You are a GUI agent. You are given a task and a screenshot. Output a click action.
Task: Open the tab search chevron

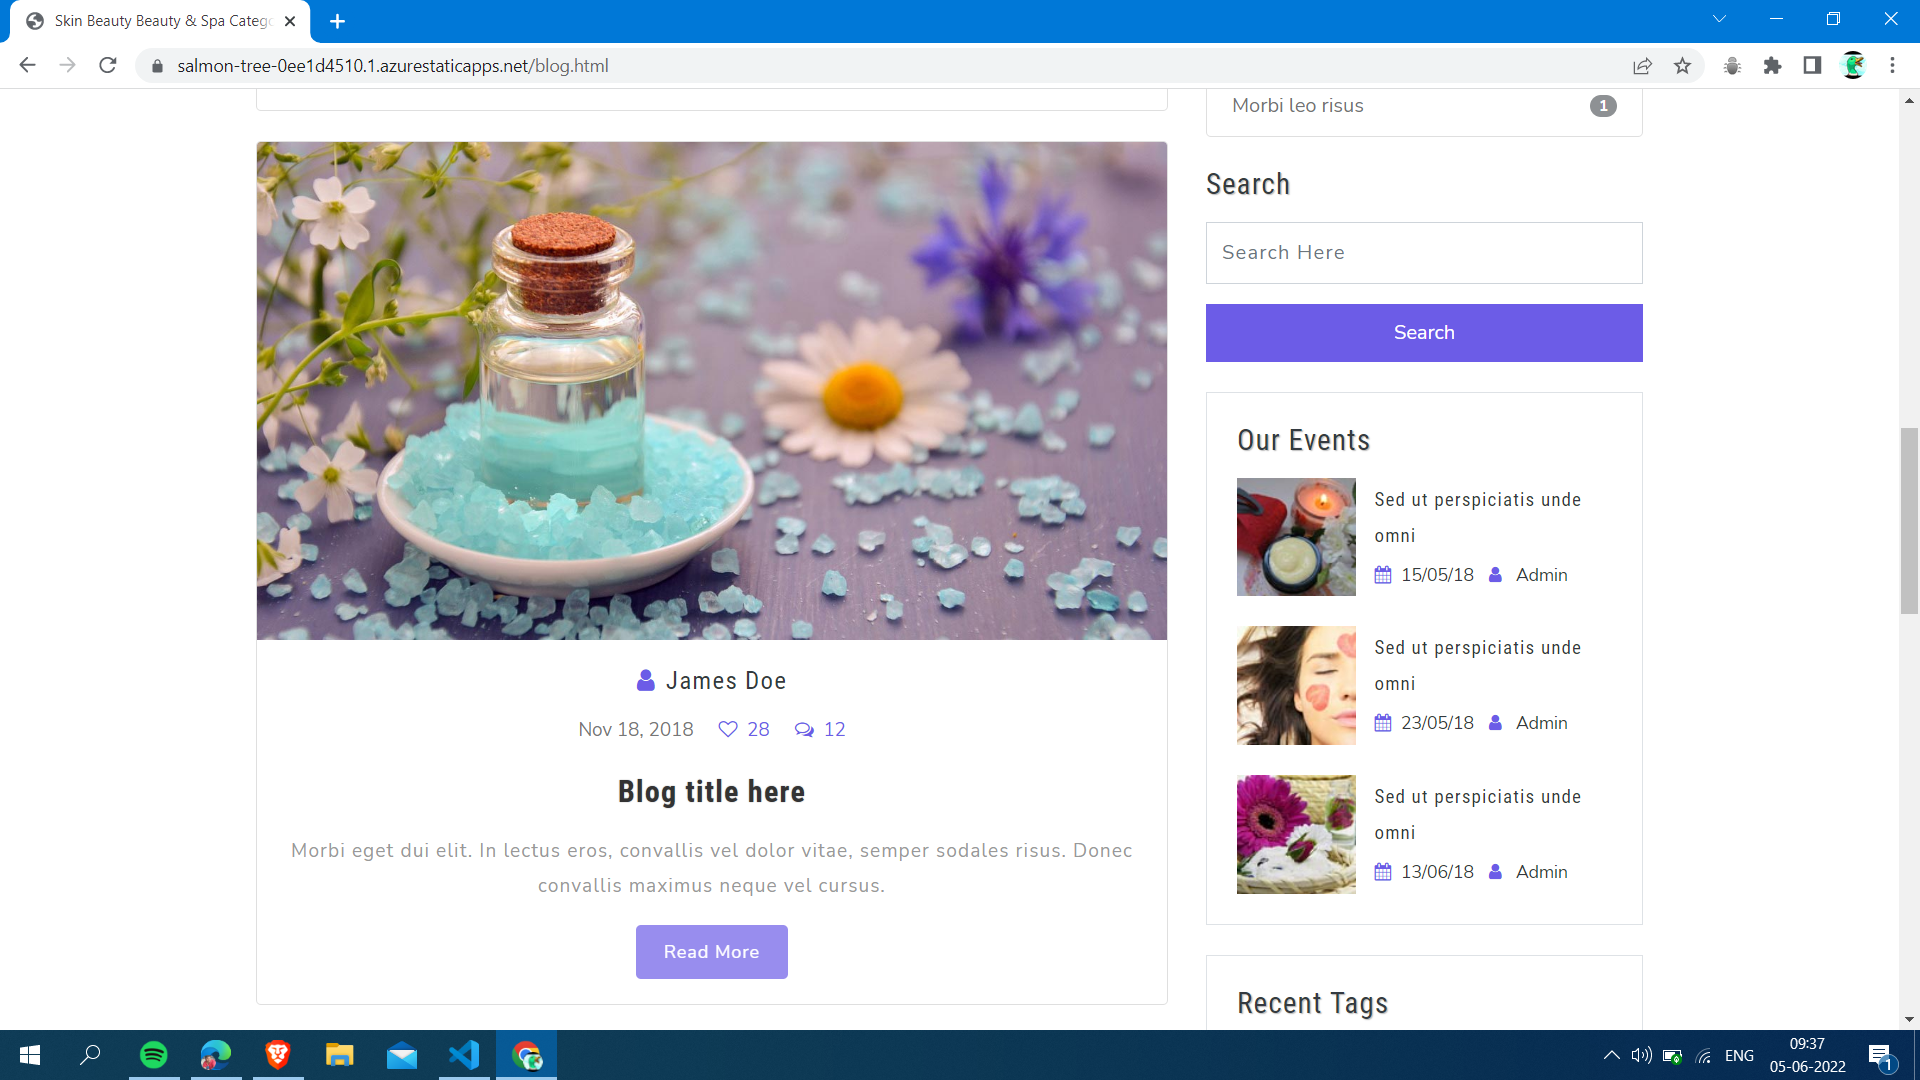pos(1719,18)
